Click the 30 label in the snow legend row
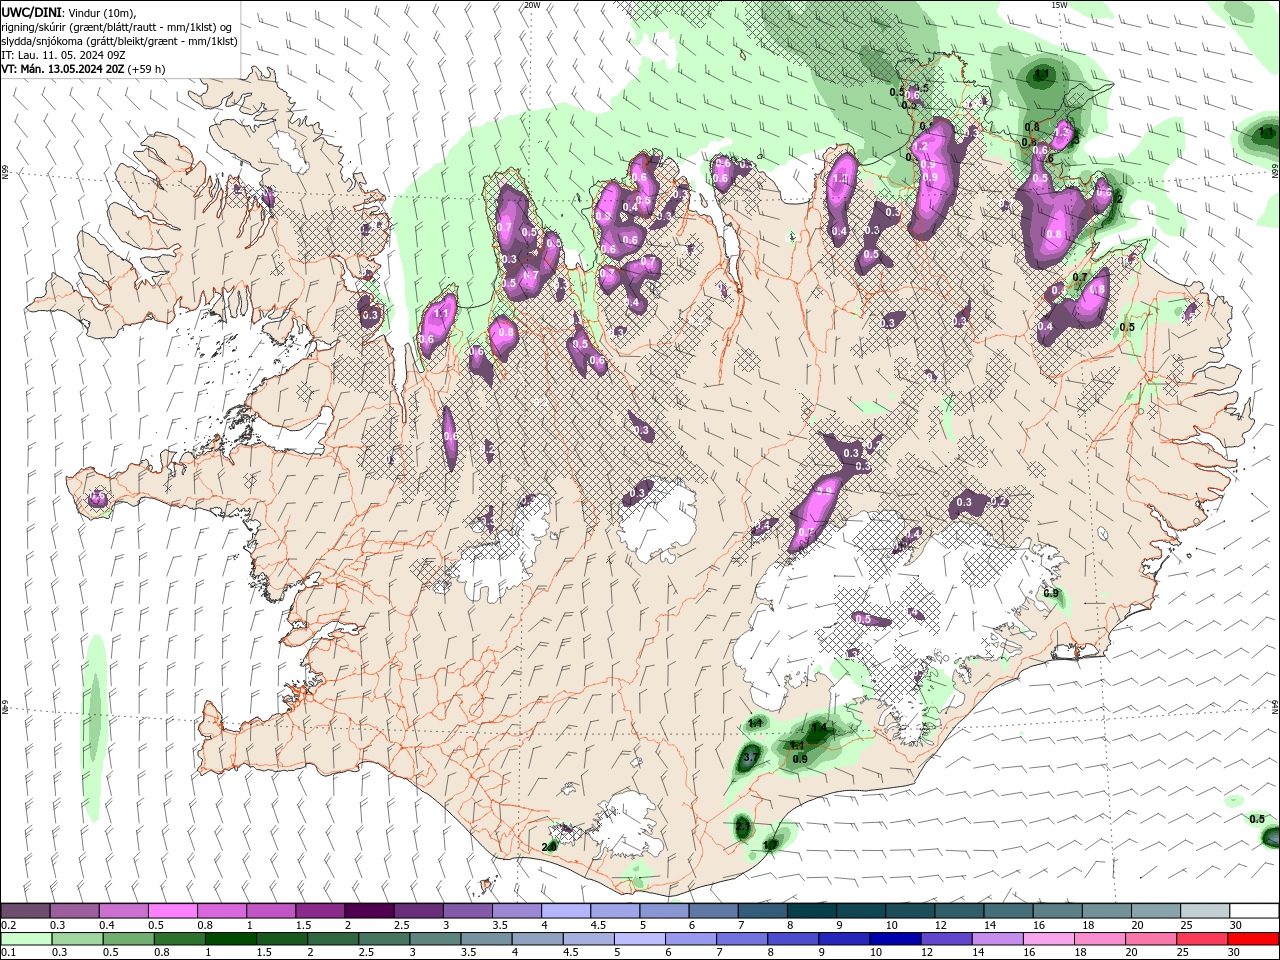The image size is (1280, 960). pos(1236,925)
